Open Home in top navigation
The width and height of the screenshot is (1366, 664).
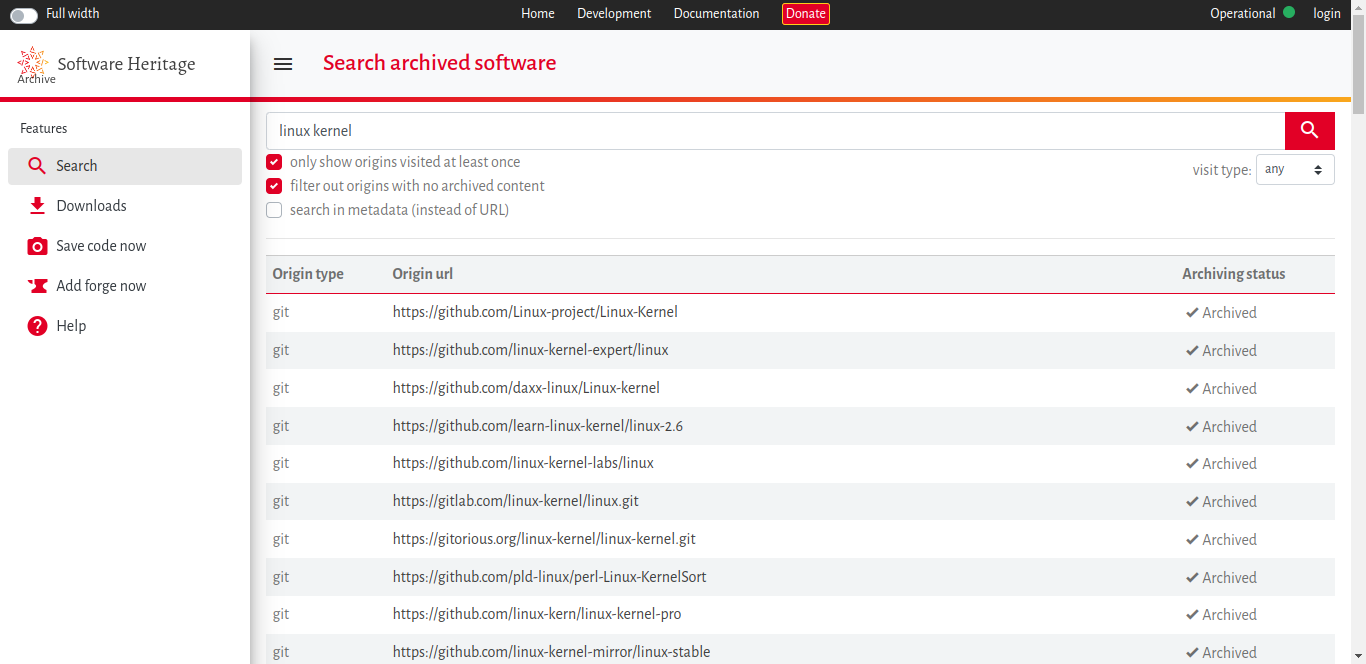[x=538, y=13]
